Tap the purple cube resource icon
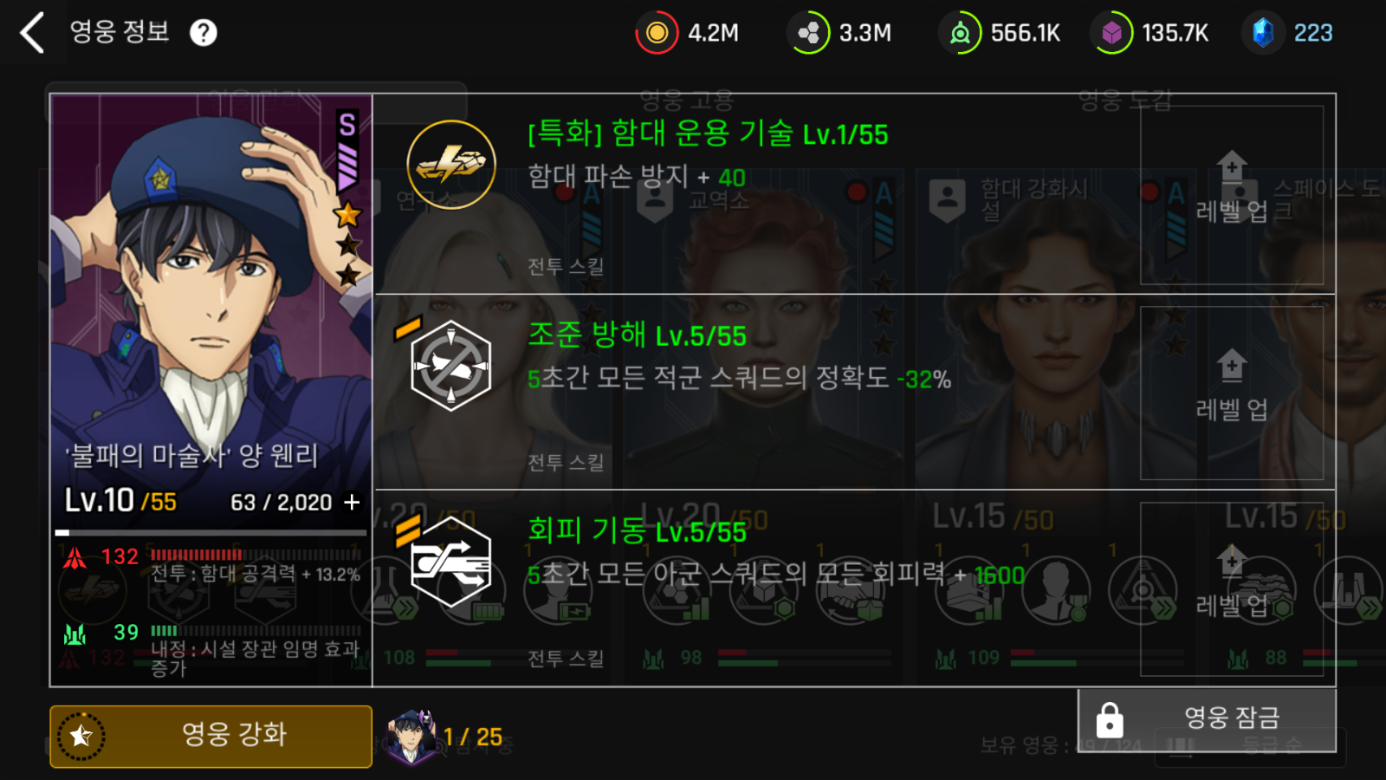 click(1112, 33)
